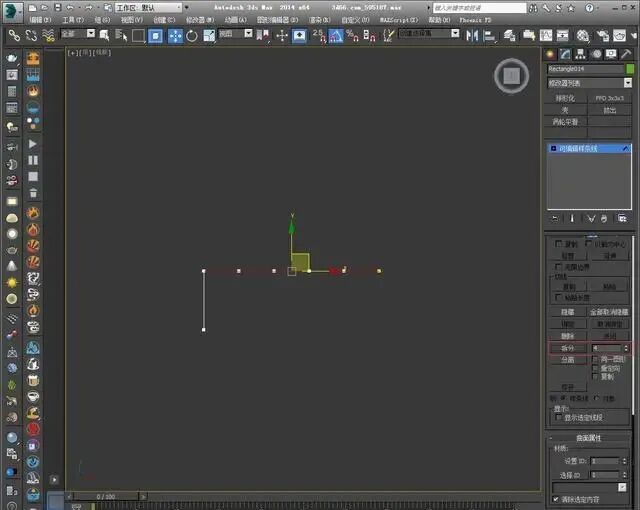Select the Bind to Space Warp tool

[49, 36]
